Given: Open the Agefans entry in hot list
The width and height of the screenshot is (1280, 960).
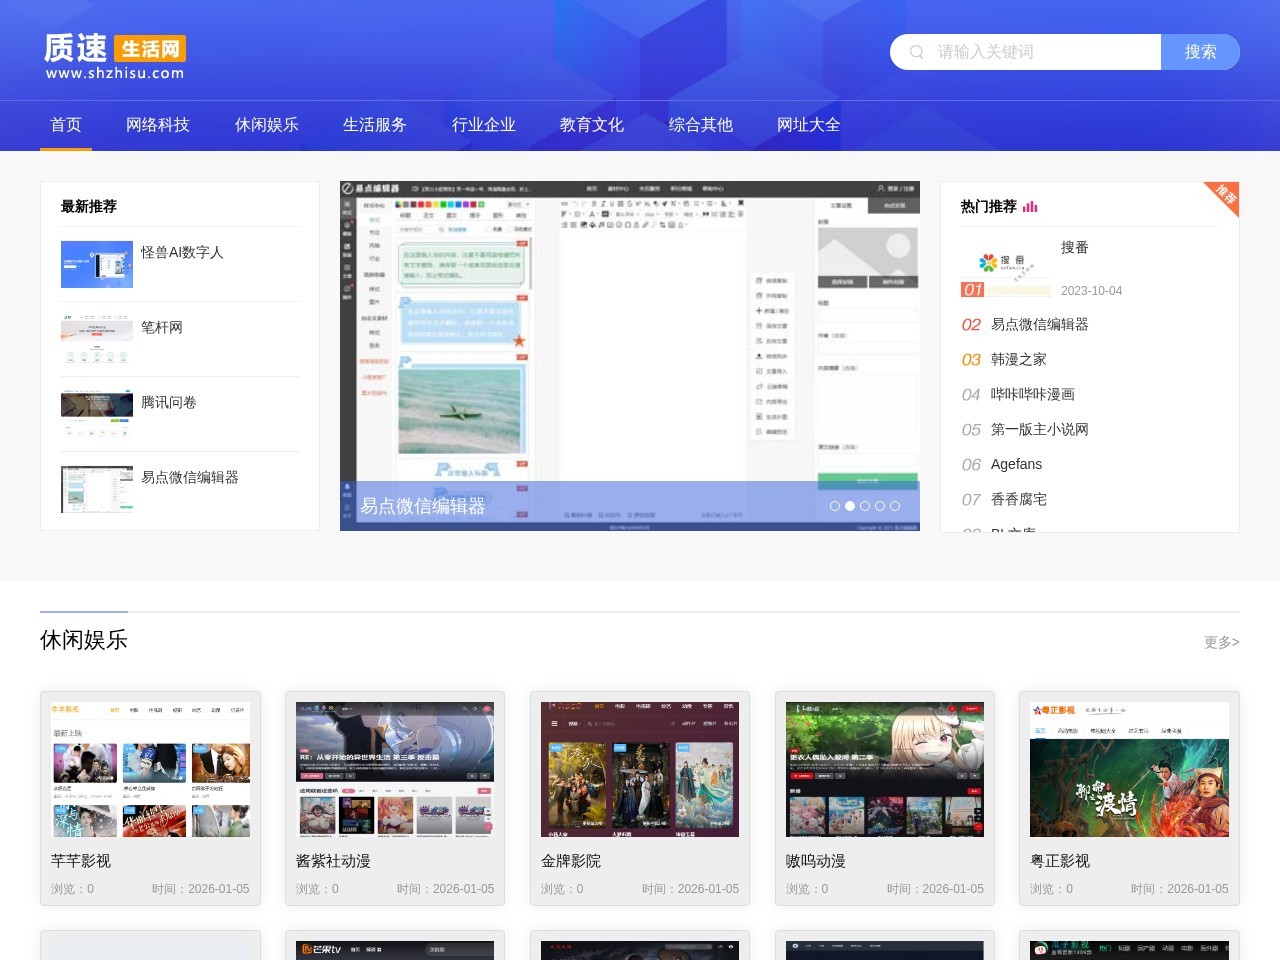Looking at the screenshot, I should (1016, 464).
